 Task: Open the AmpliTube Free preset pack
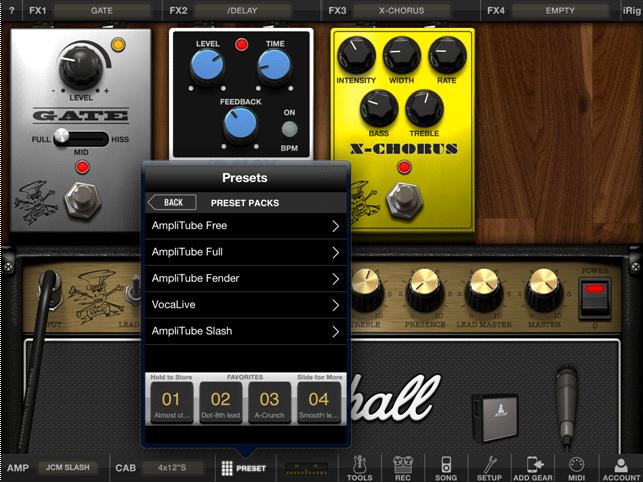pyautogui.click(x=245, y=226)
